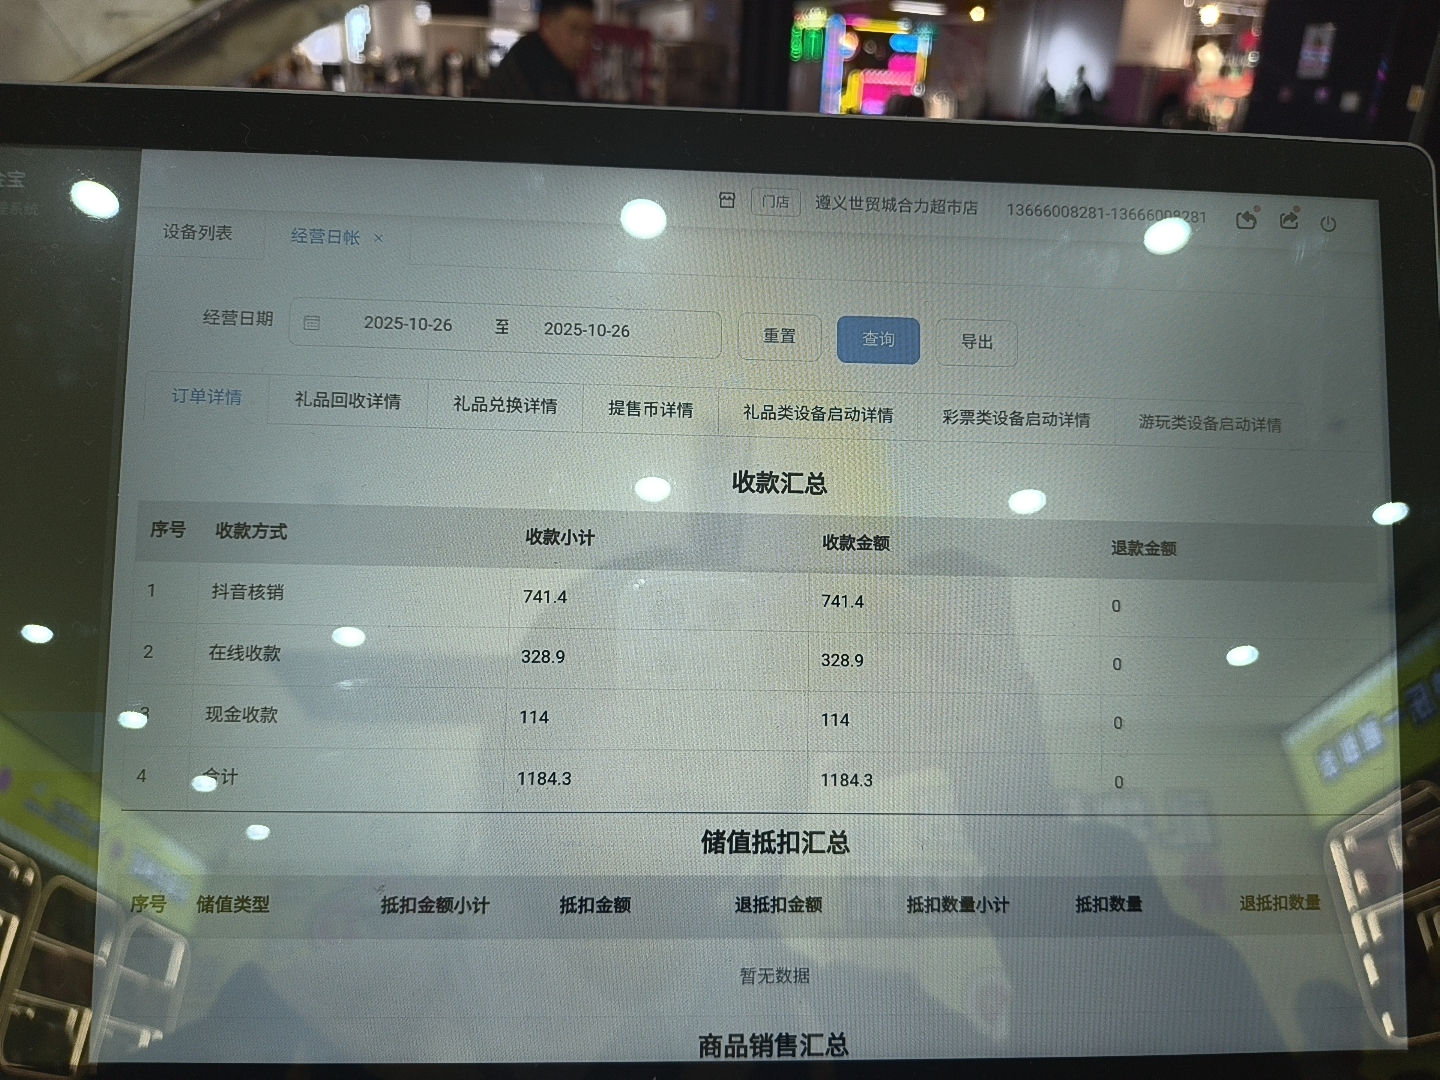
Task: Switch to the 设备列表 tab
Action: 198,232
